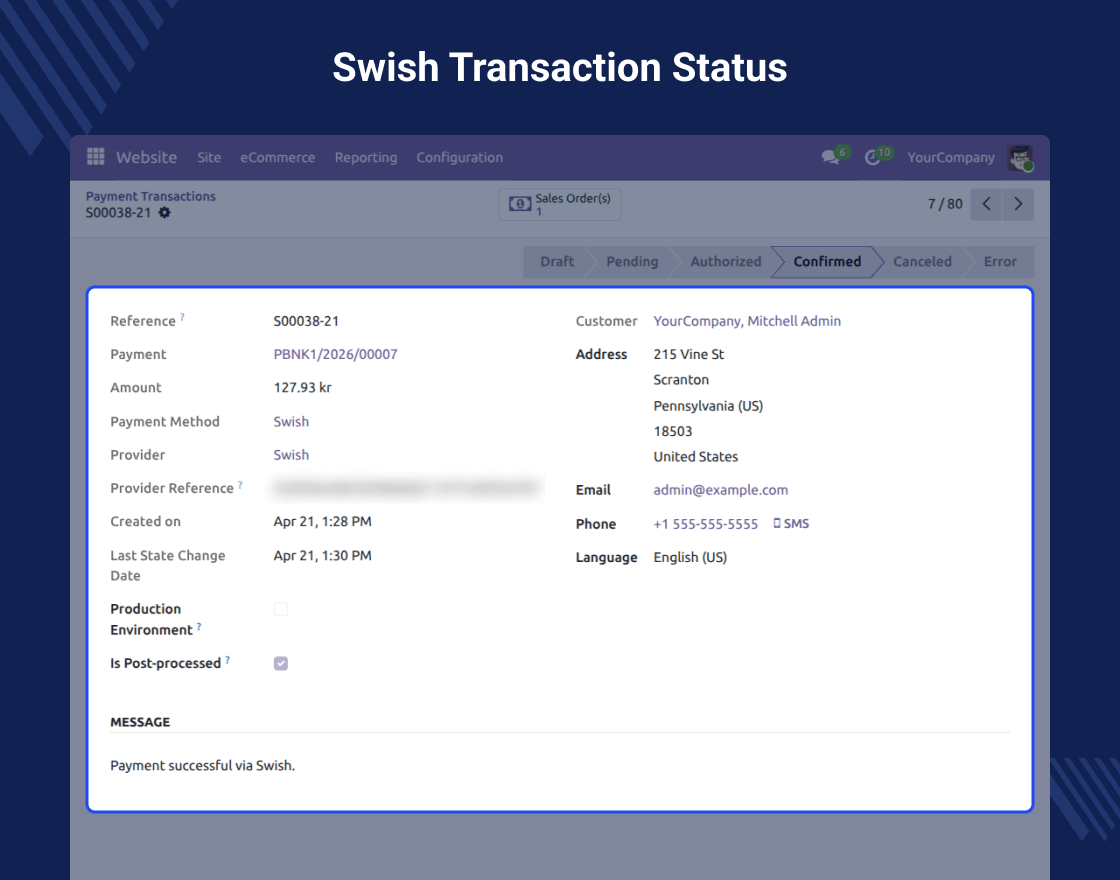Select the Authorized status stage
This screenshot has height=880, width=1120.
tap(726, 261)
